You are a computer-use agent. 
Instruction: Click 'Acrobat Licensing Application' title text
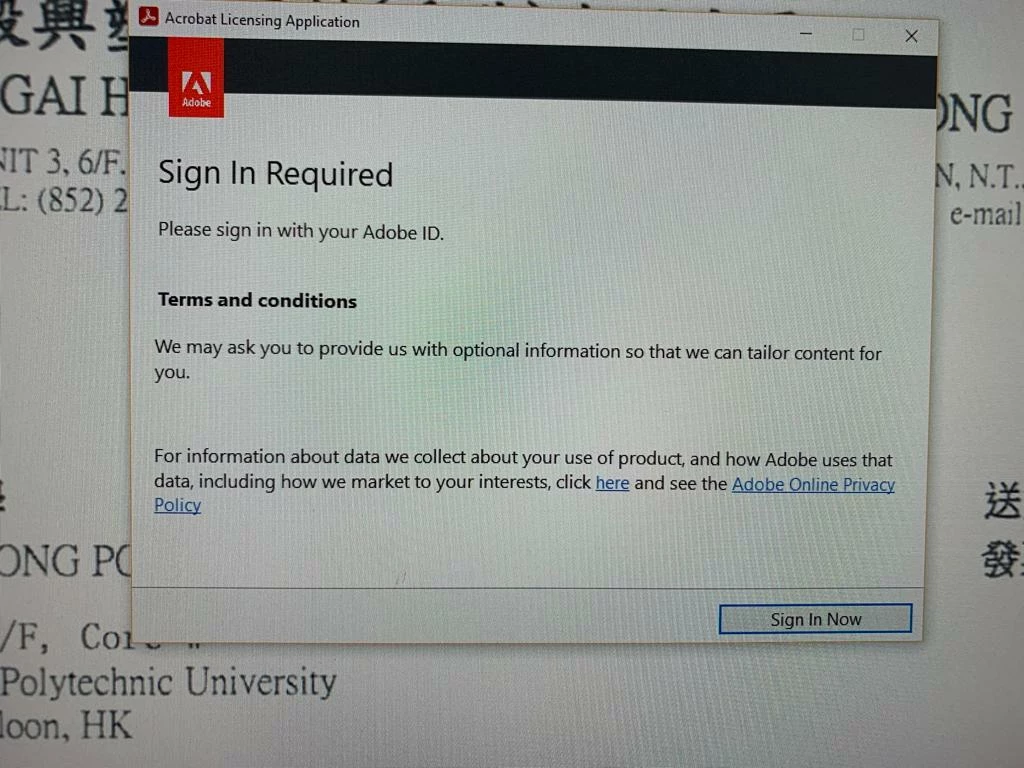pos(262,20)
